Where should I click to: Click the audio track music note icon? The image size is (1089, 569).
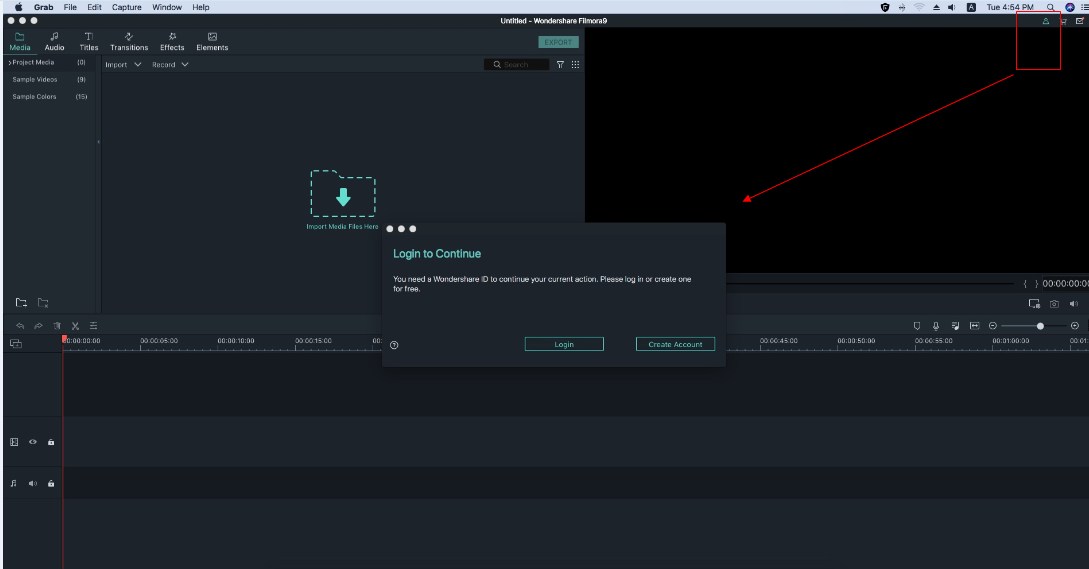pos(14,484)
